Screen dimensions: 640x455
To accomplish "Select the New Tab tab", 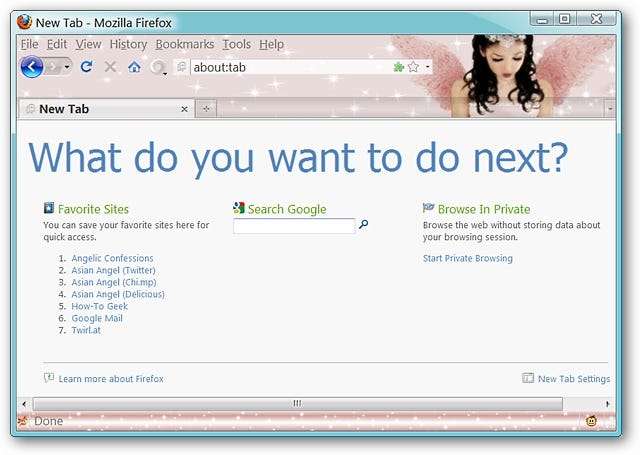I will pyautogui.click(x=107, y=109).
